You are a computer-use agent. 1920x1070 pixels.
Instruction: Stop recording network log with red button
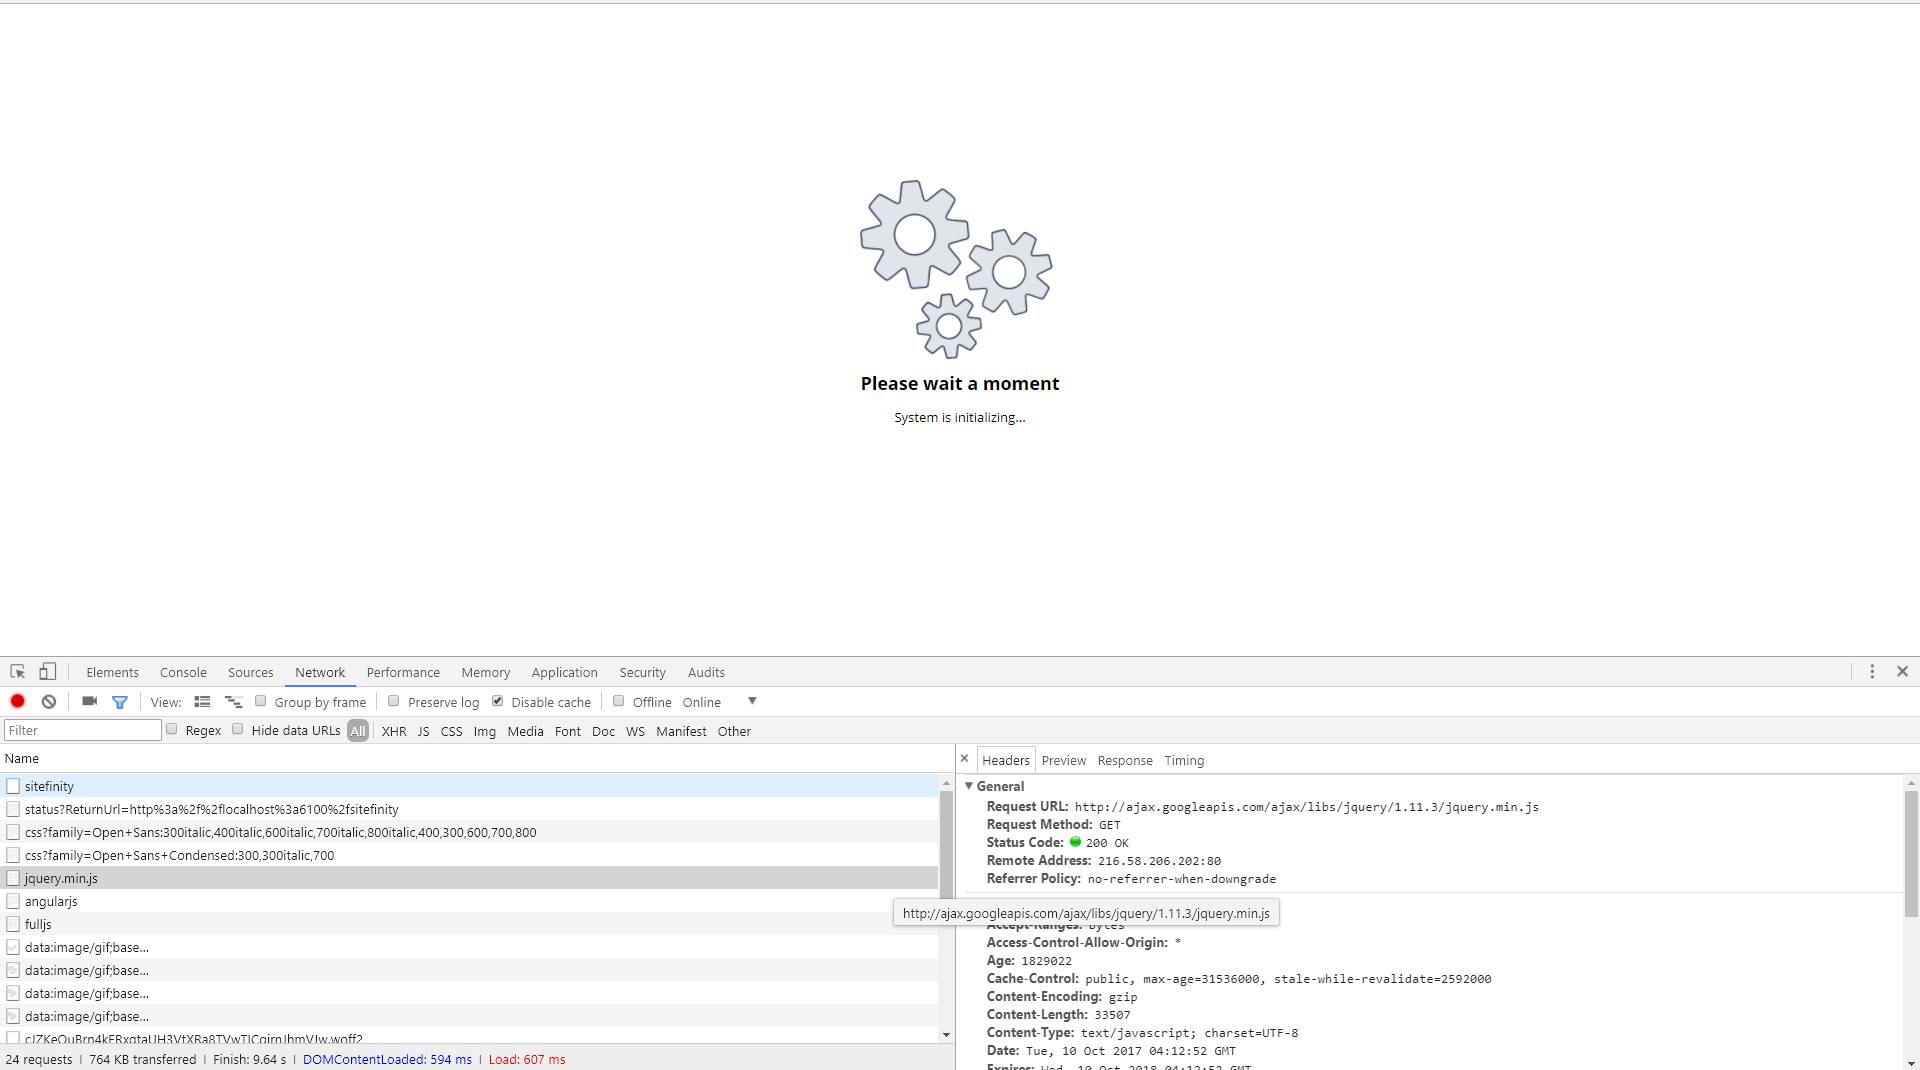pos(18,701)
